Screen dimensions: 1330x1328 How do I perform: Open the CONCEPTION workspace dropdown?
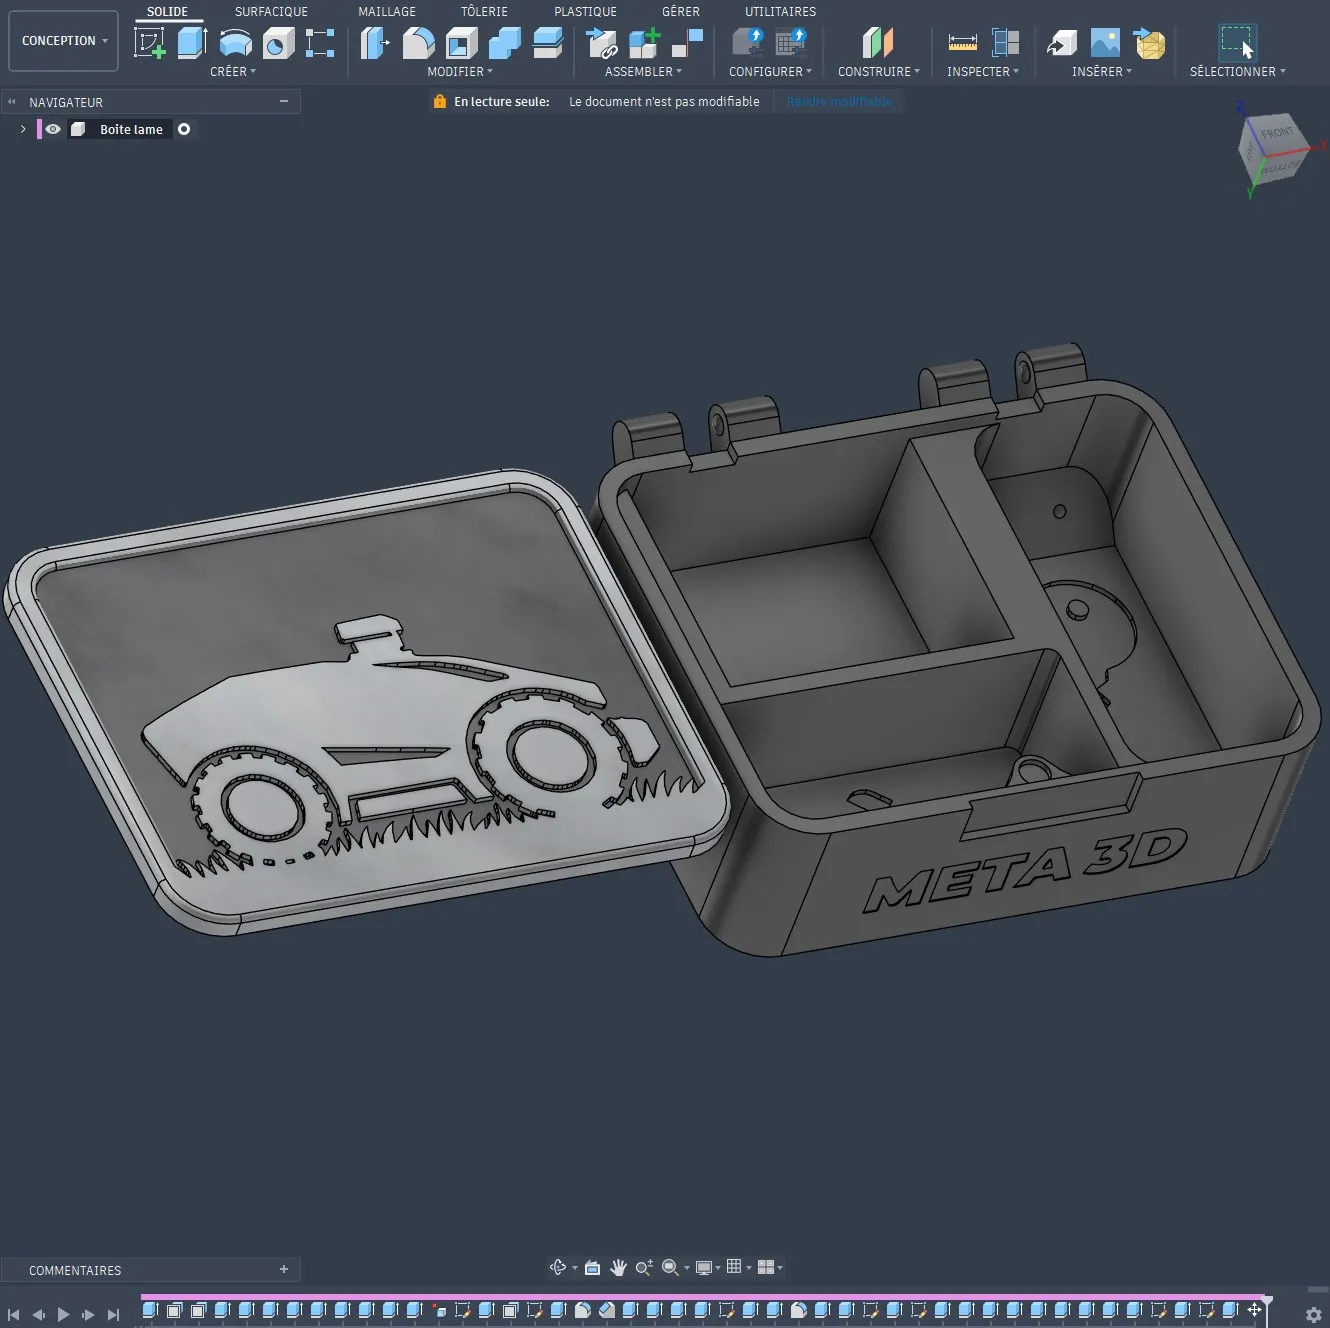(x=63, y=41)
